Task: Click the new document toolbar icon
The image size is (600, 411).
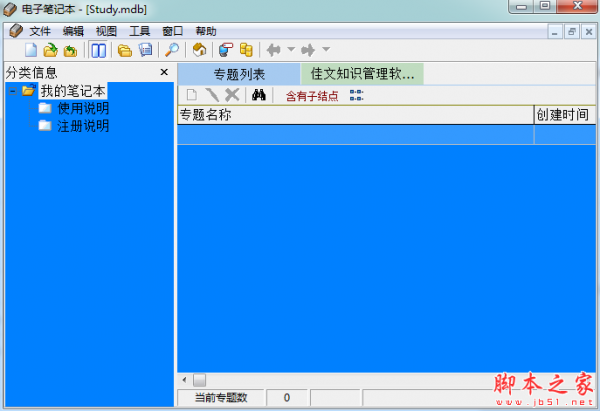Action: (31, 50)
